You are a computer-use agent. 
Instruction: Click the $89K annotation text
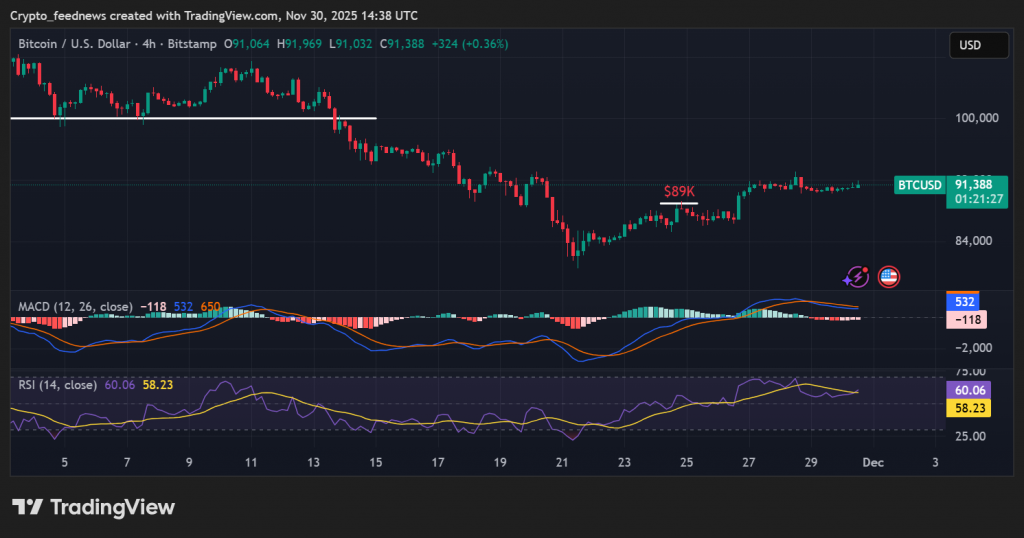(x=679, y=190)
